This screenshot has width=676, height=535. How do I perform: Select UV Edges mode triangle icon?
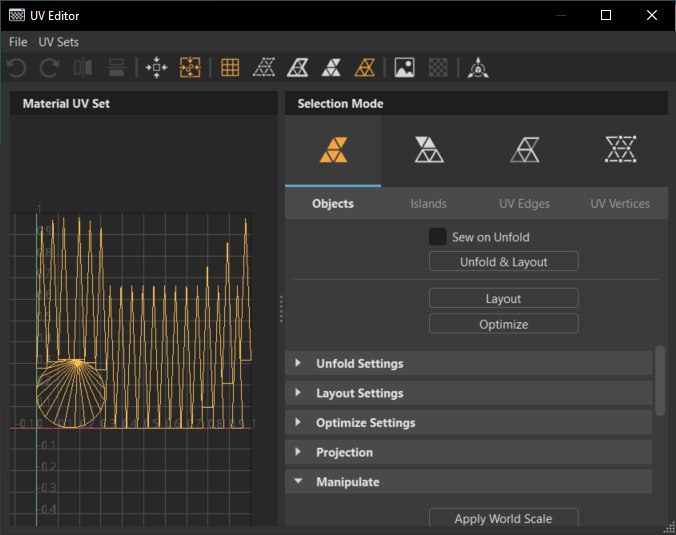(x=525, y=150)
